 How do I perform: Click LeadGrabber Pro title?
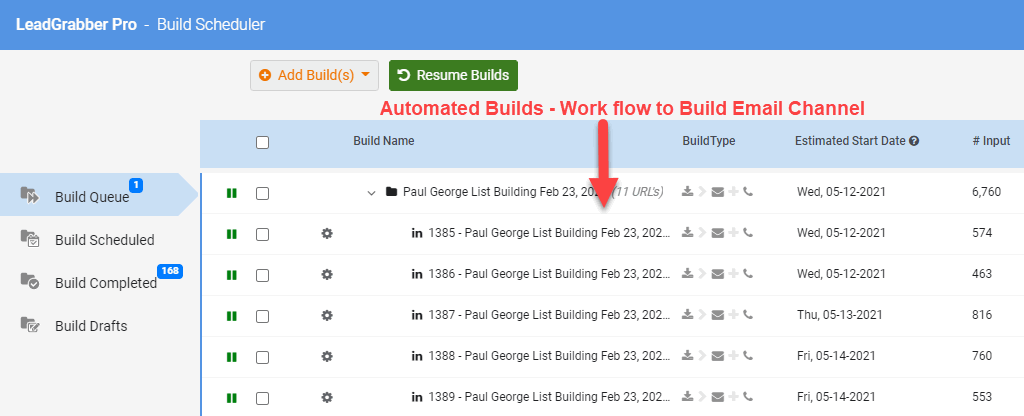click(x=76, y=25)
